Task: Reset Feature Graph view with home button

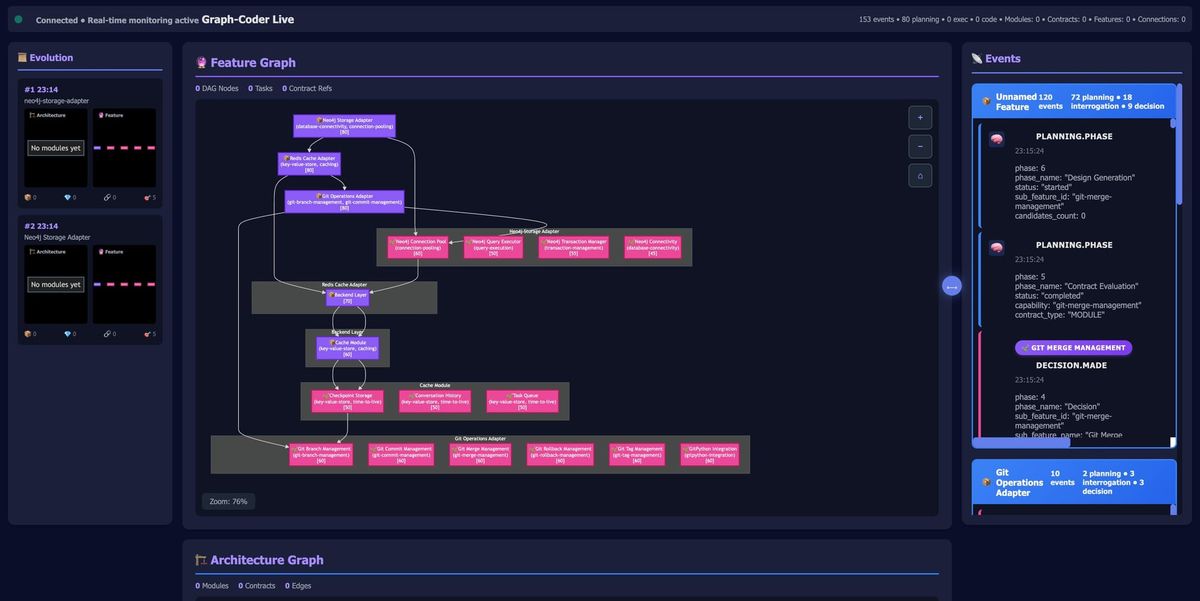Action: (x=920, y=175)
